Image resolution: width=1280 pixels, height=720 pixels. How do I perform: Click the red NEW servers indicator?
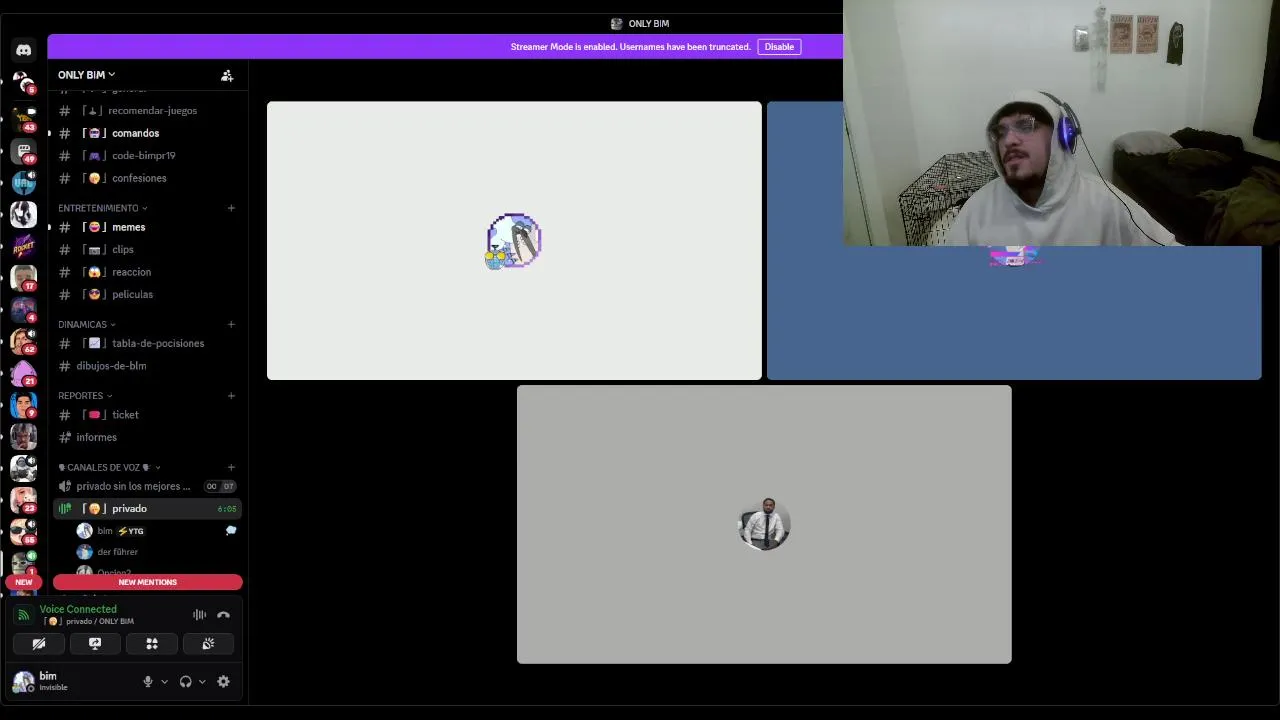coord(24,582)
